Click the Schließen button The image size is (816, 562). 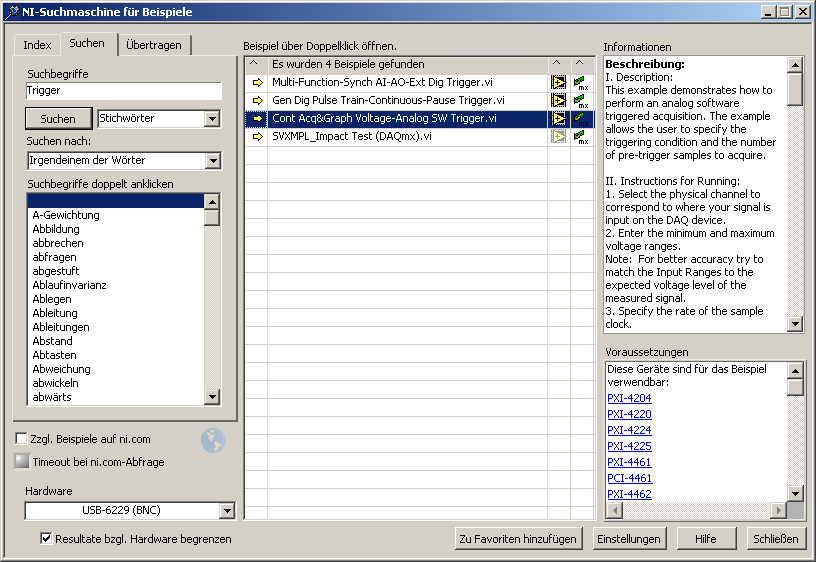776,539
